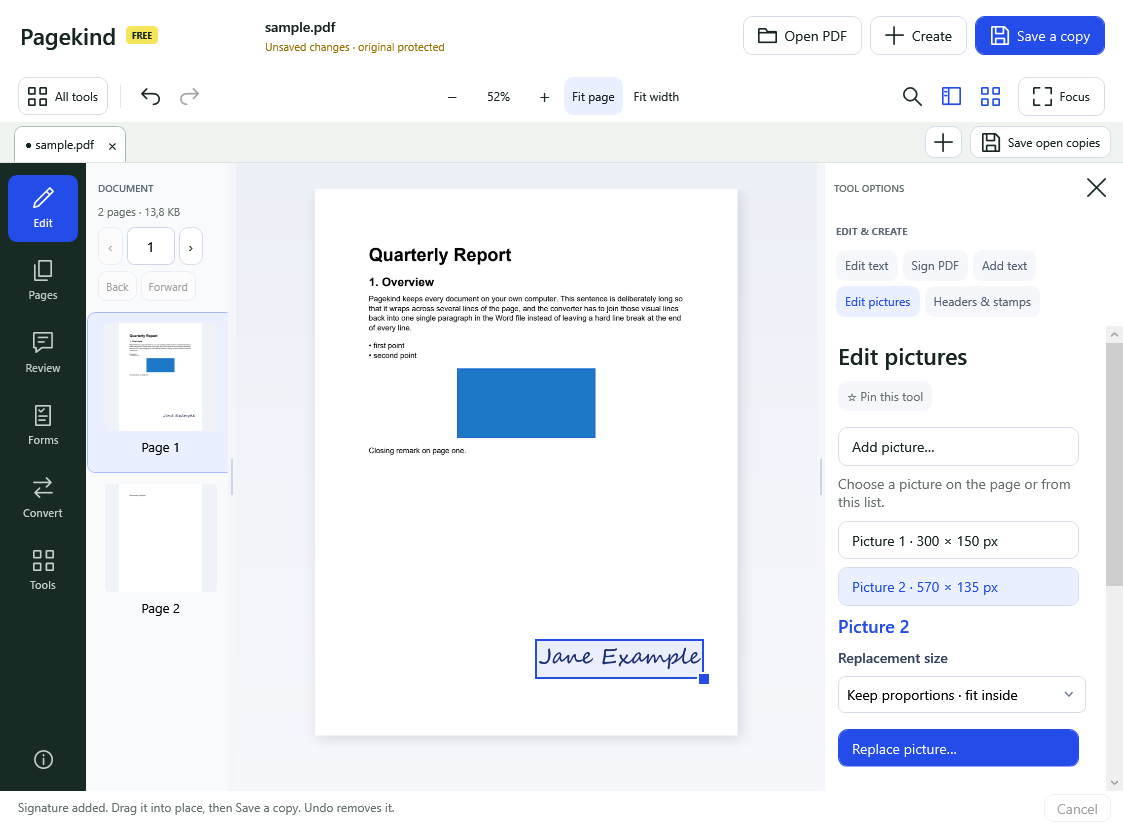Screen dimensions: 1123x825
Task: Open the search magnifier icon
Action: point(912,97)
